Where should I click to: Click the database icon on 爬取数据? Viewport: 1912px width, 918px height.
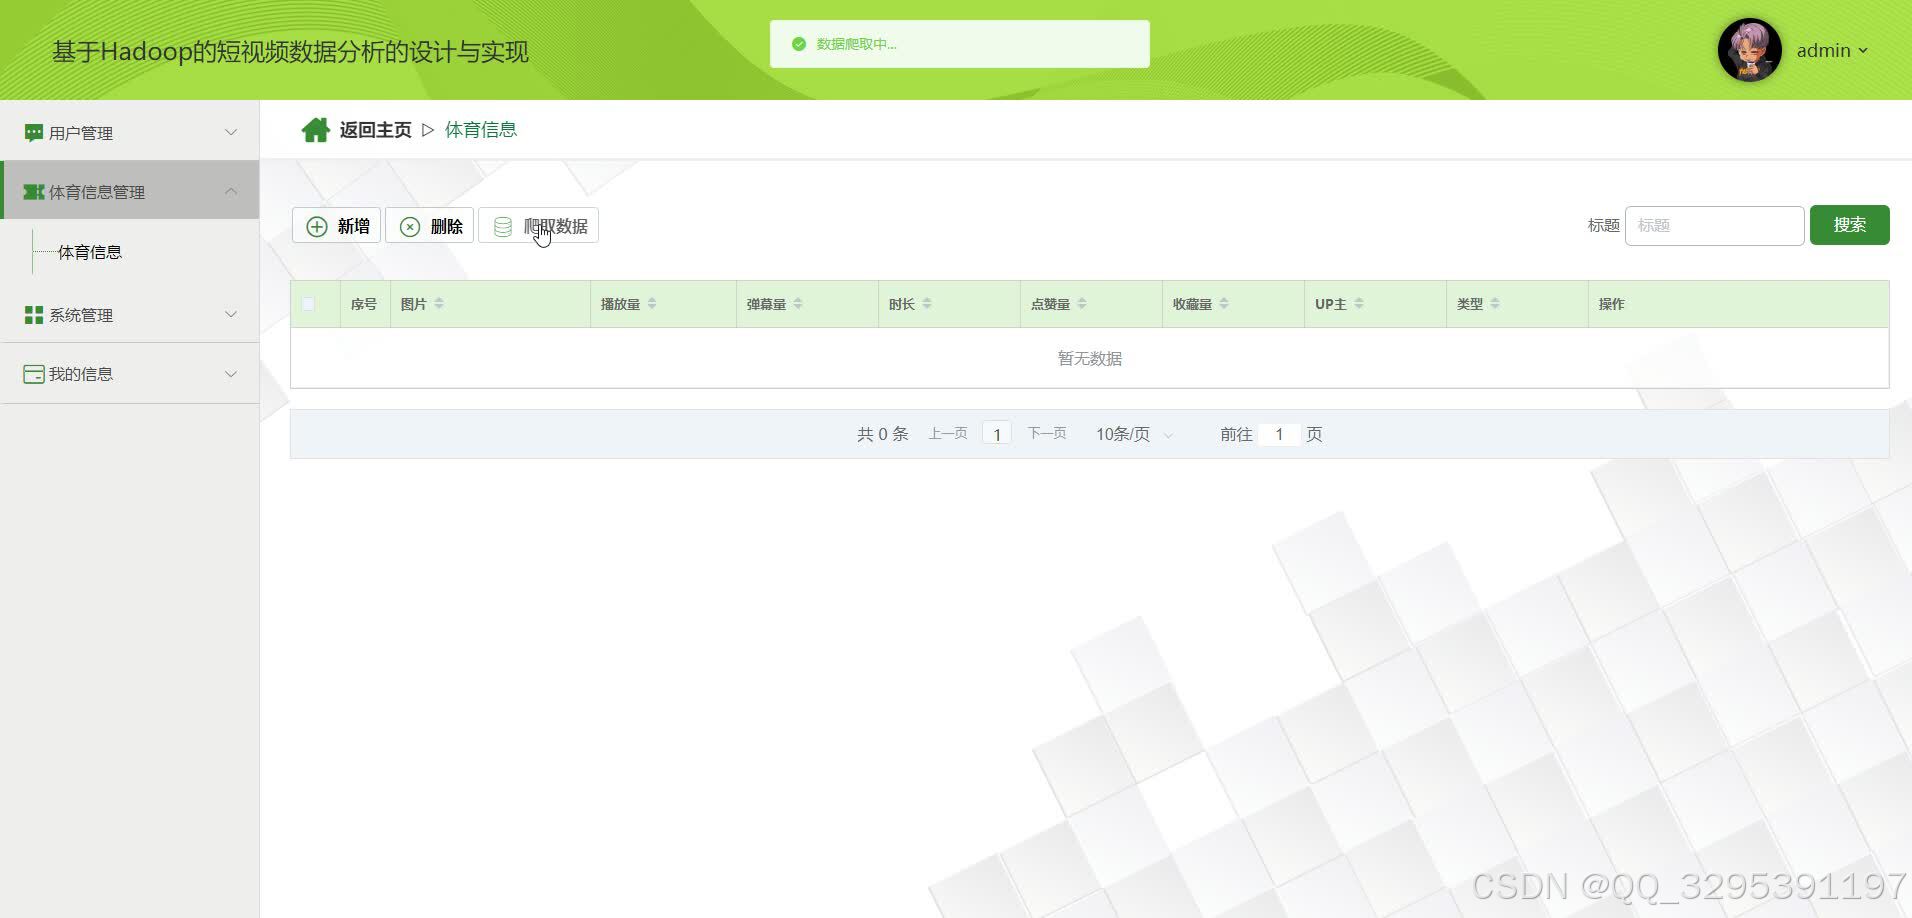click(503, 227)
